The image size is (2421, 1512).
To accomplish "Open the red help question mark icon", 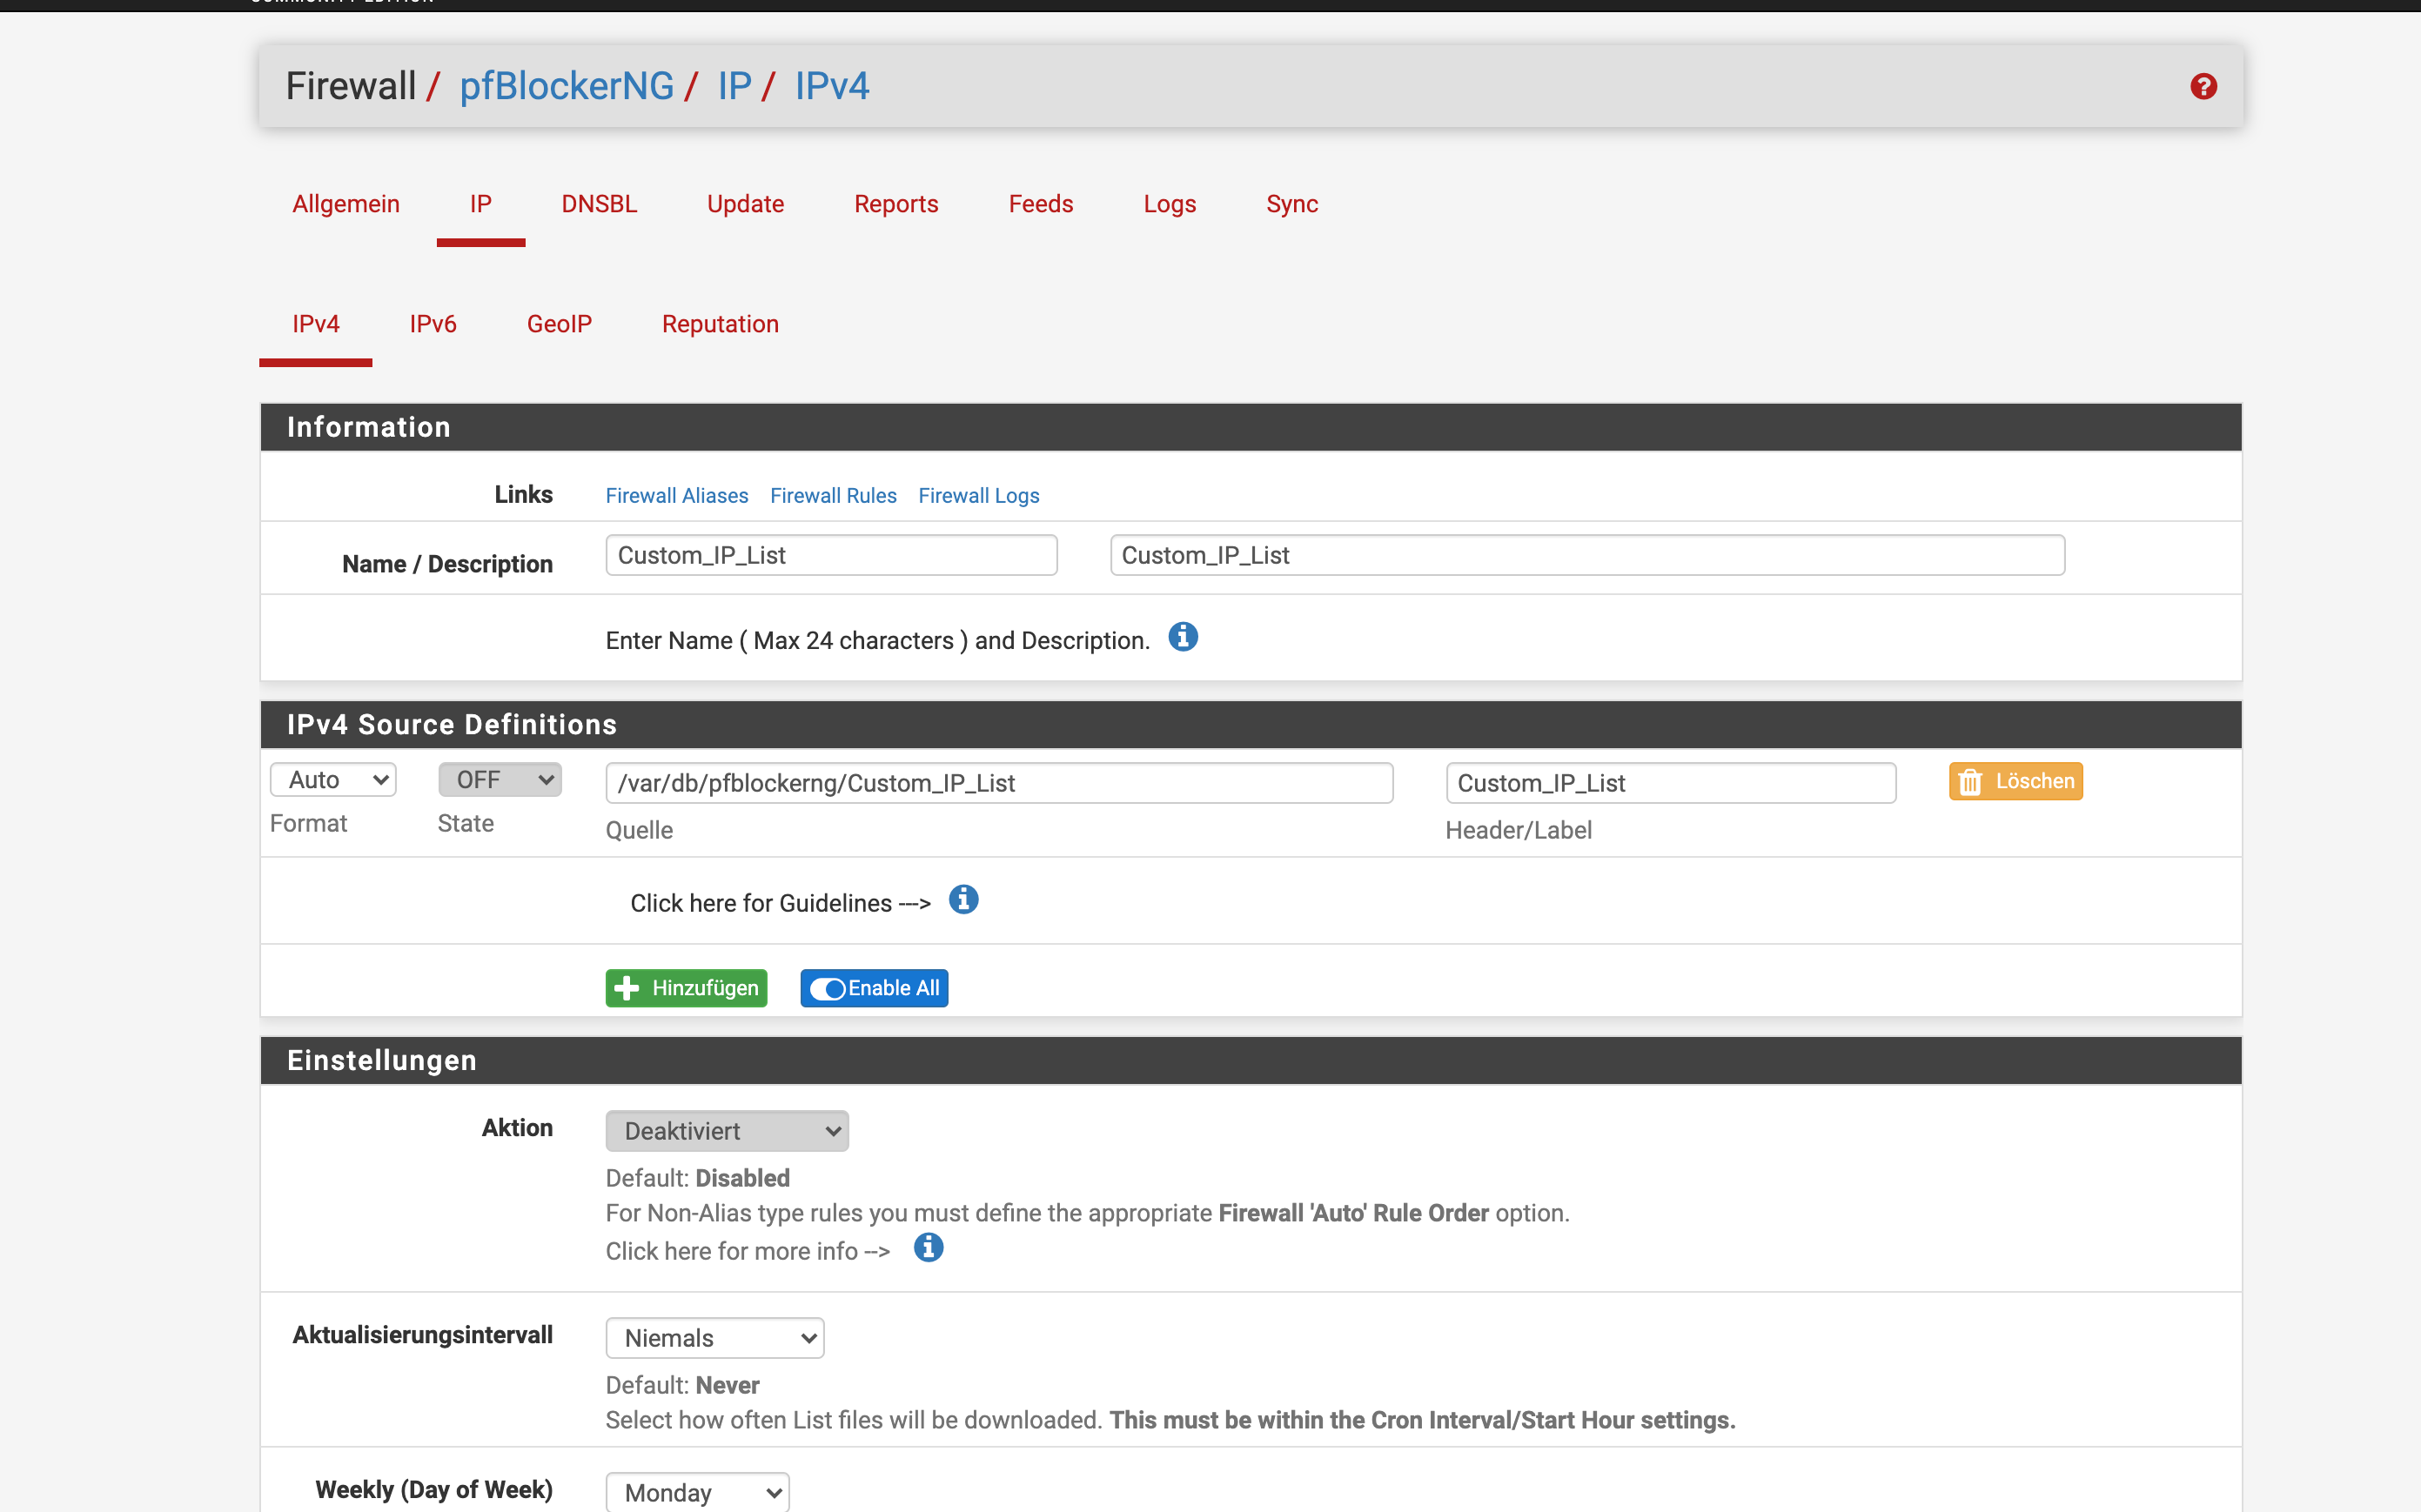I will point(2203,87).
